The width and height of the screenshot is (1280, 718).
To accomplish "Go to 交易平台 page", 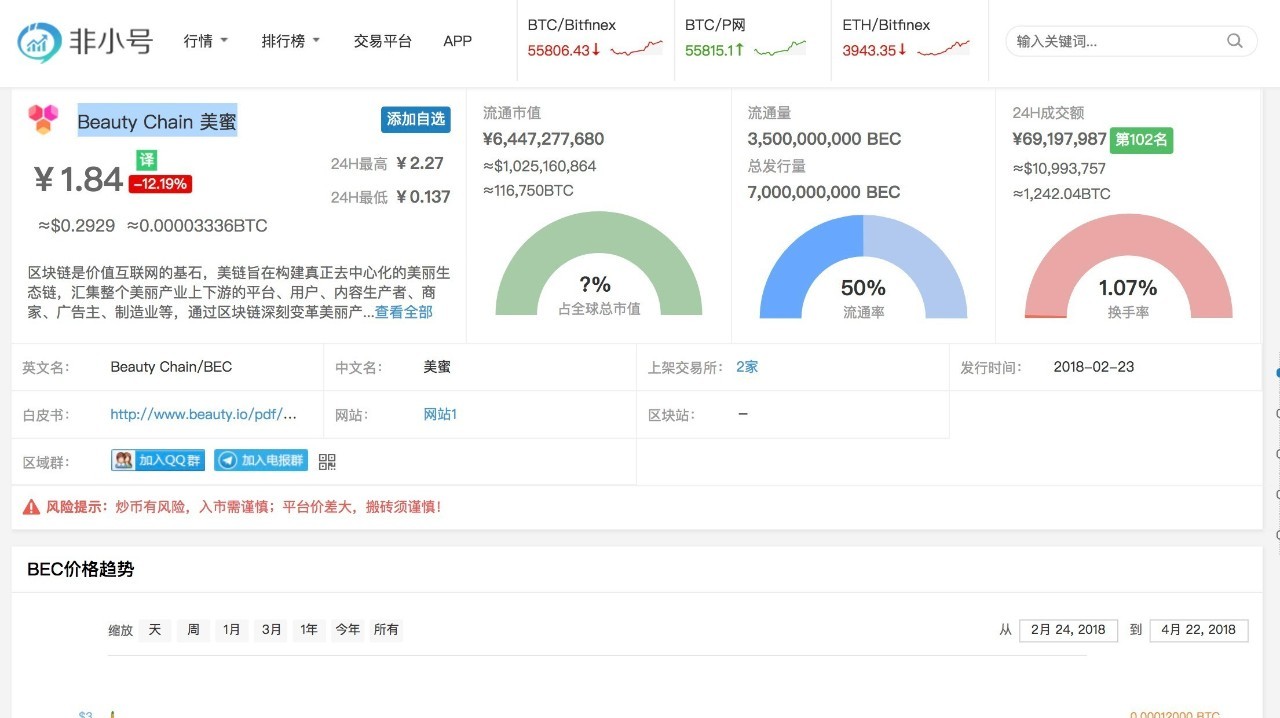I will pyautogui.click(x=383, y=41).
